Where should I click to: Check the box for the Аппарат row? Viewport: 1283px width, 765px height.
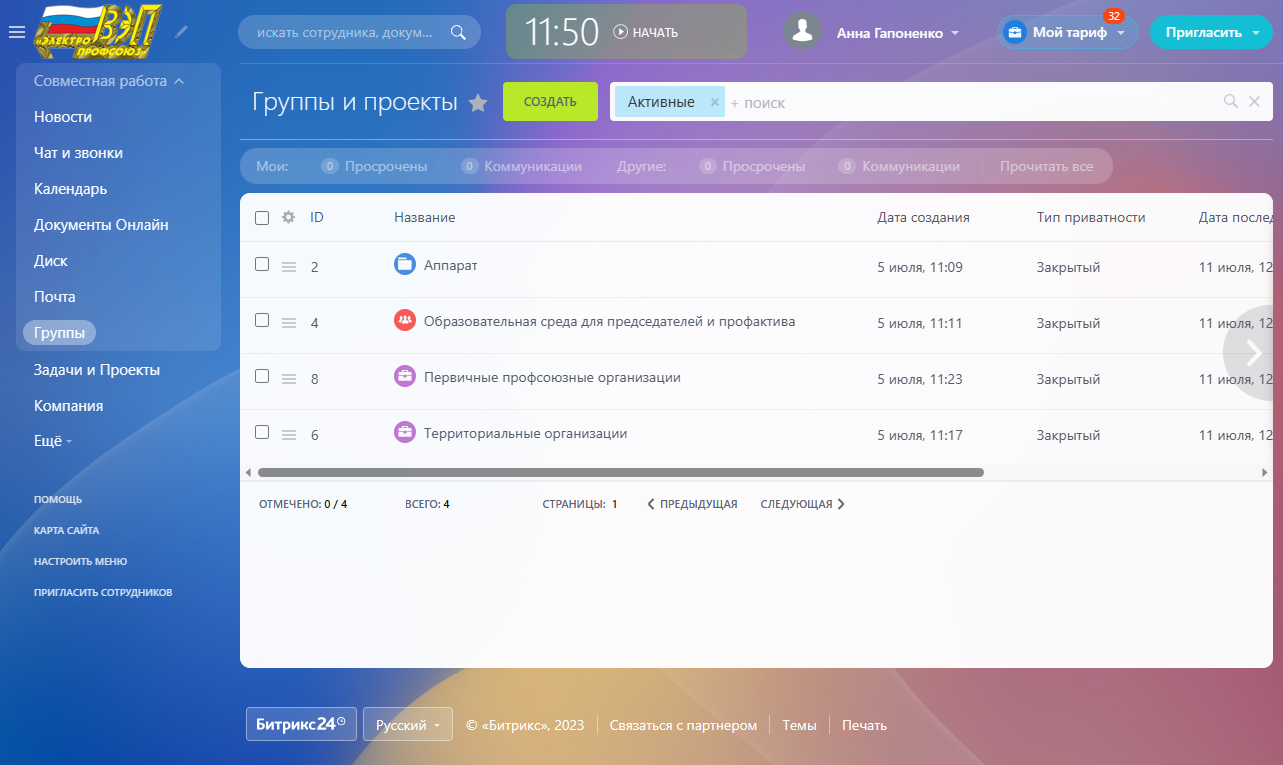[262, 264]
